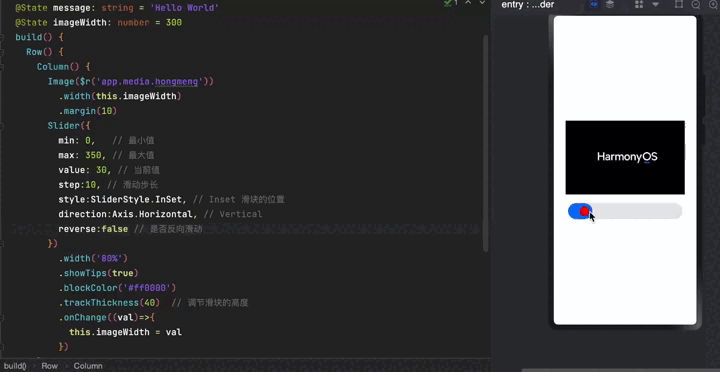Image resolution: width=720 pixels, height=372 pixels.
Task: Go to previous highlighted problem arrow
Action: (468, 3)
